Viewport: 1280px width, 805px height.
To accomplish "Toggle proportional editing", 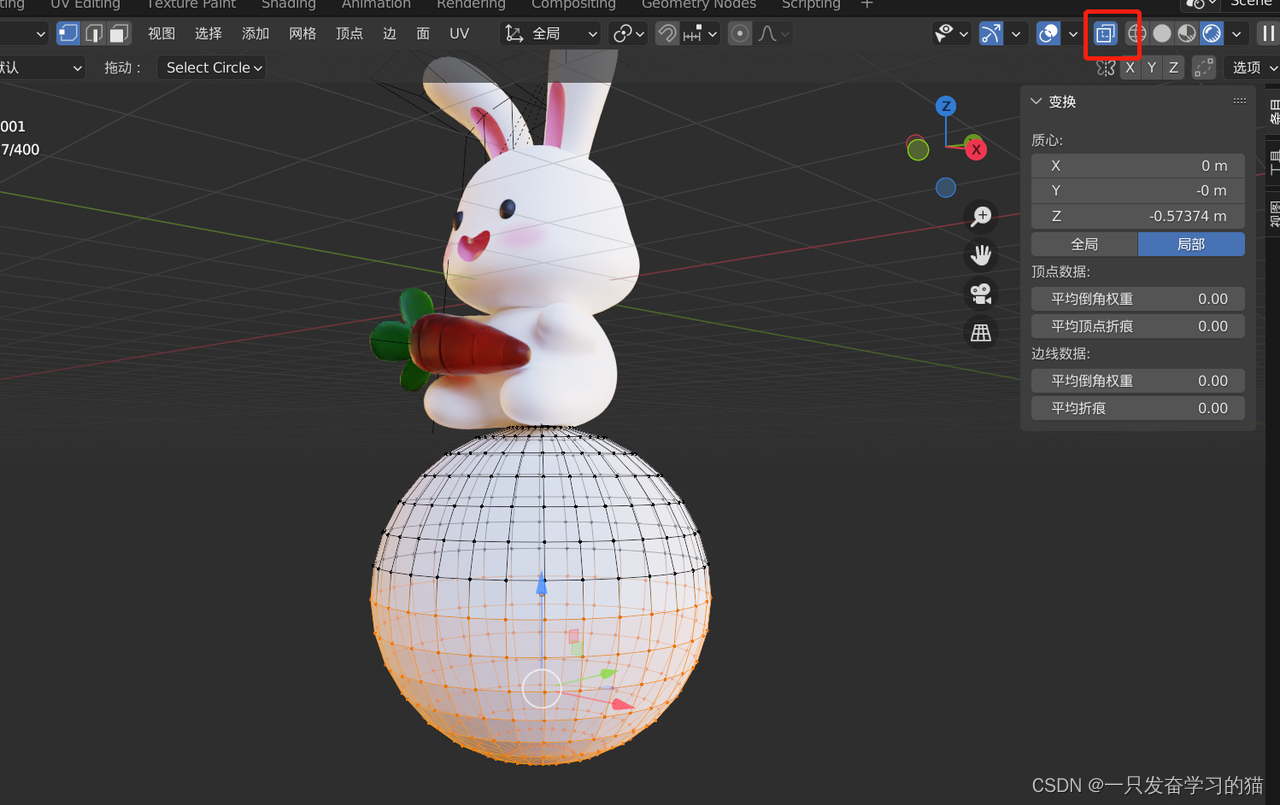I will coord(739,33).
